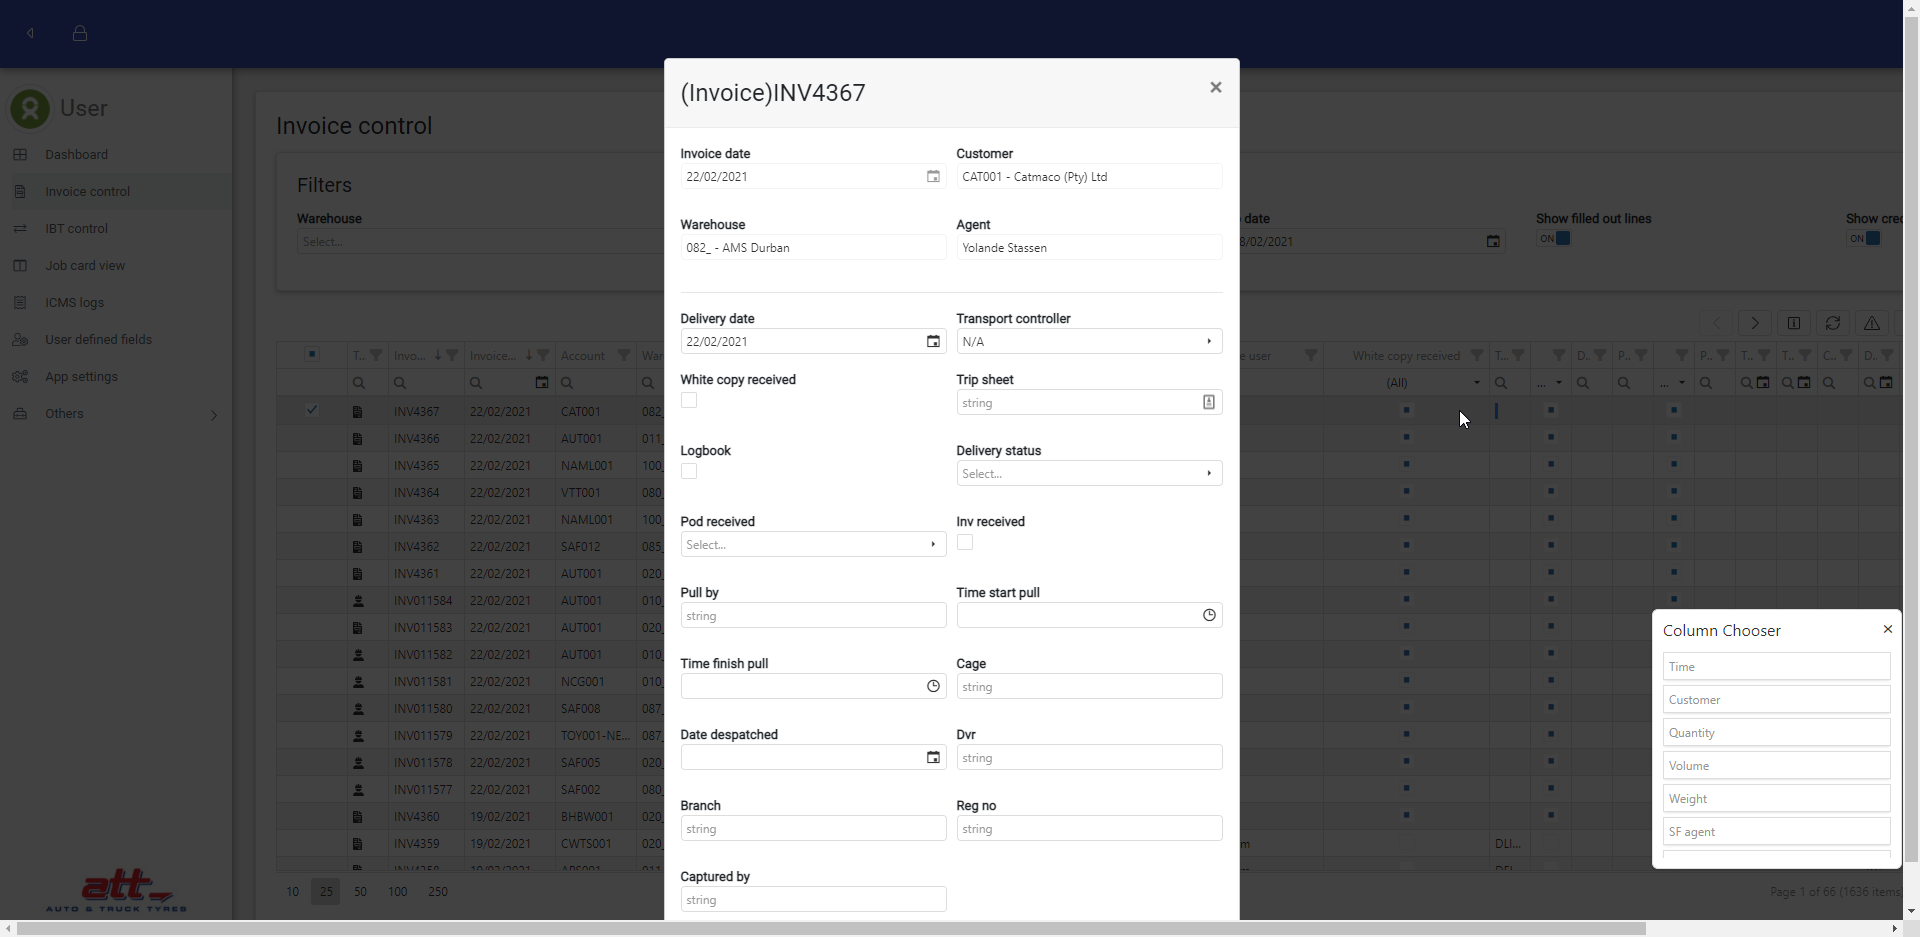Open the Pod received dropdown

(812, 545)
